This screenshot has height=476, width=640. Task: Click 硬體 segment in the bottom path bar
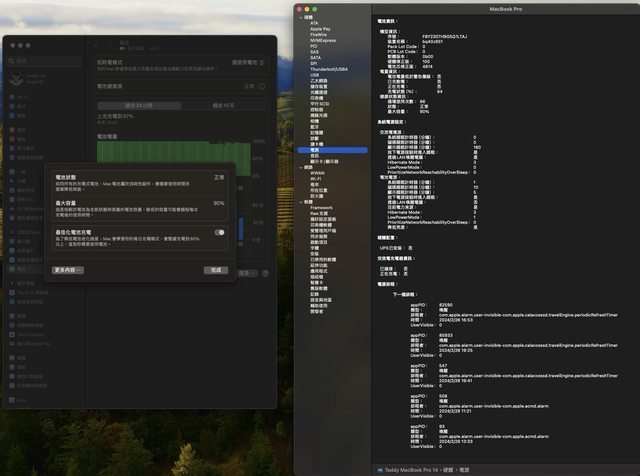click(x=448, y=470)
